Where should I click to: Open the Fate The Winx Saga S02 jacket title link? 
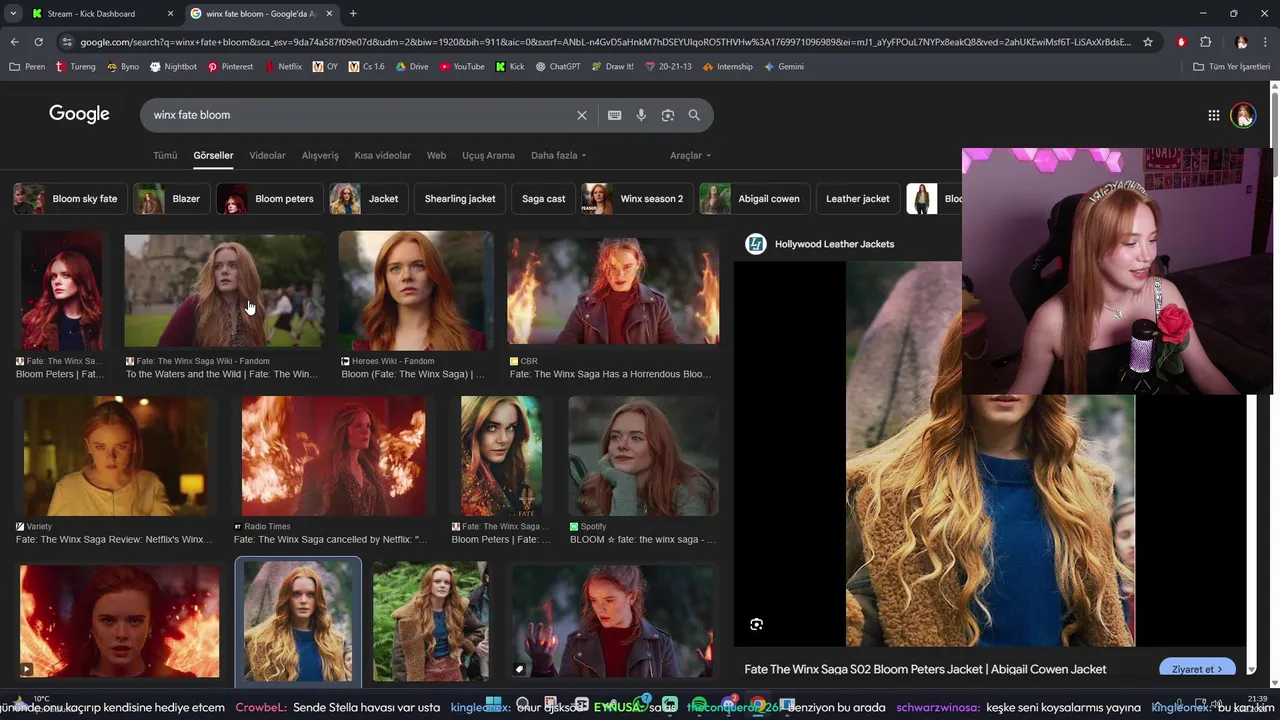click(925, 669)
